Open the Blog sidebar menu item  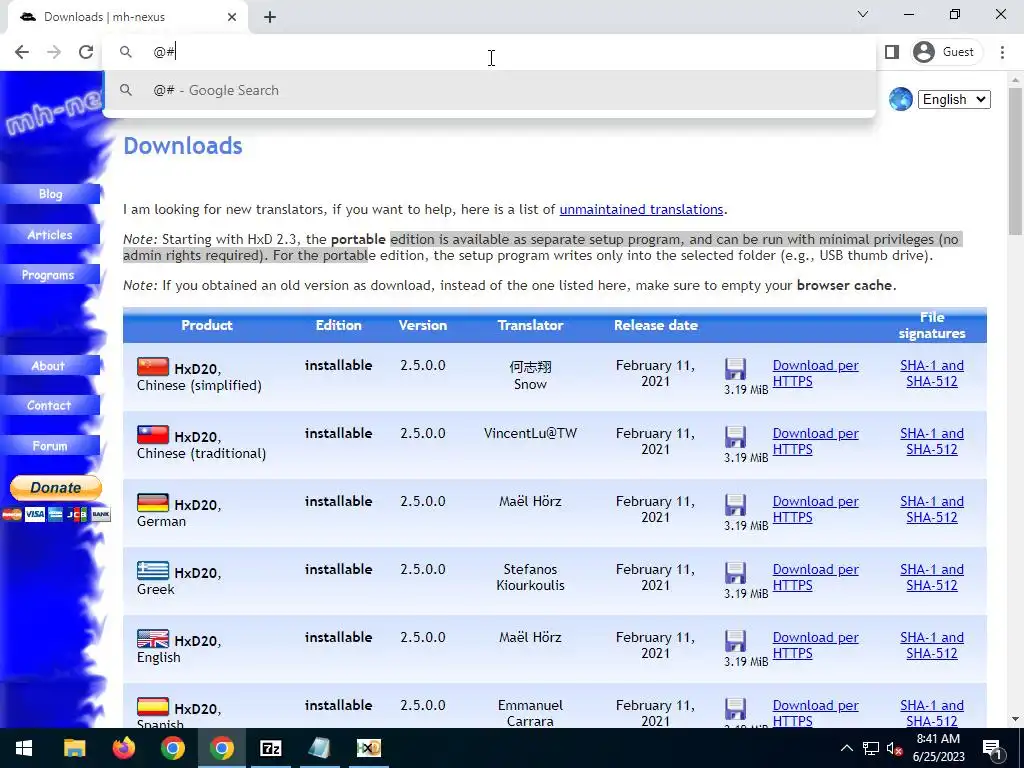click(50, 194)
